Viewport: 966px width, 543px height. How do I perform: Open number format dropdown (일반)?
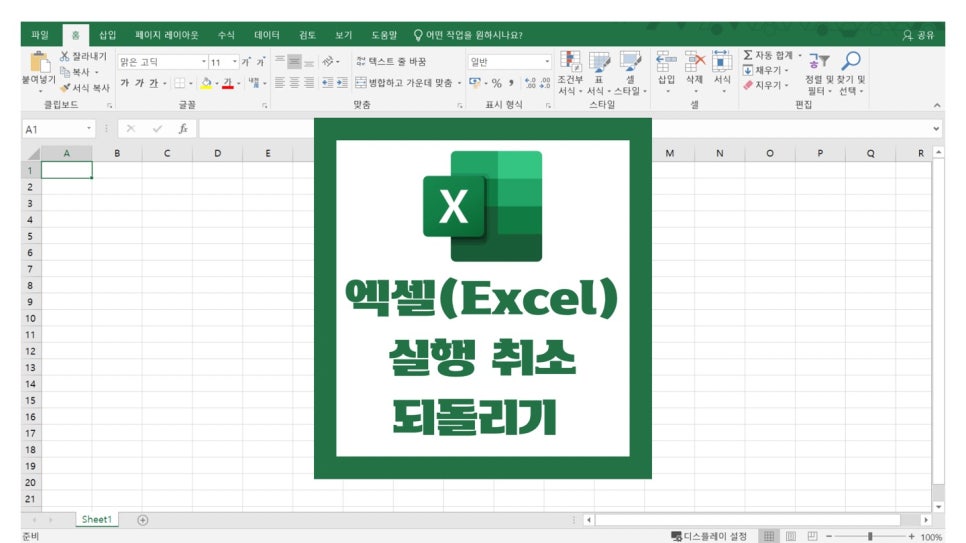click(546, 62)
